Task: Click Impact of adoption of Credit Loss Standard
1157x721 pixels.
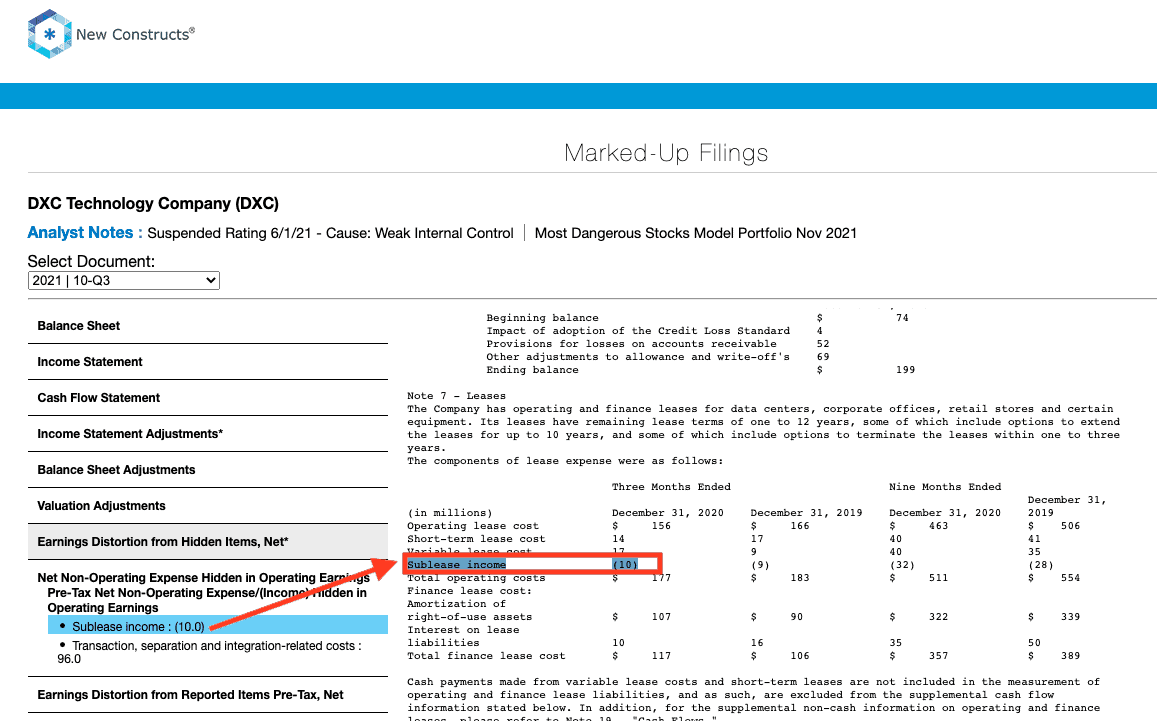Action: point(638,331)
